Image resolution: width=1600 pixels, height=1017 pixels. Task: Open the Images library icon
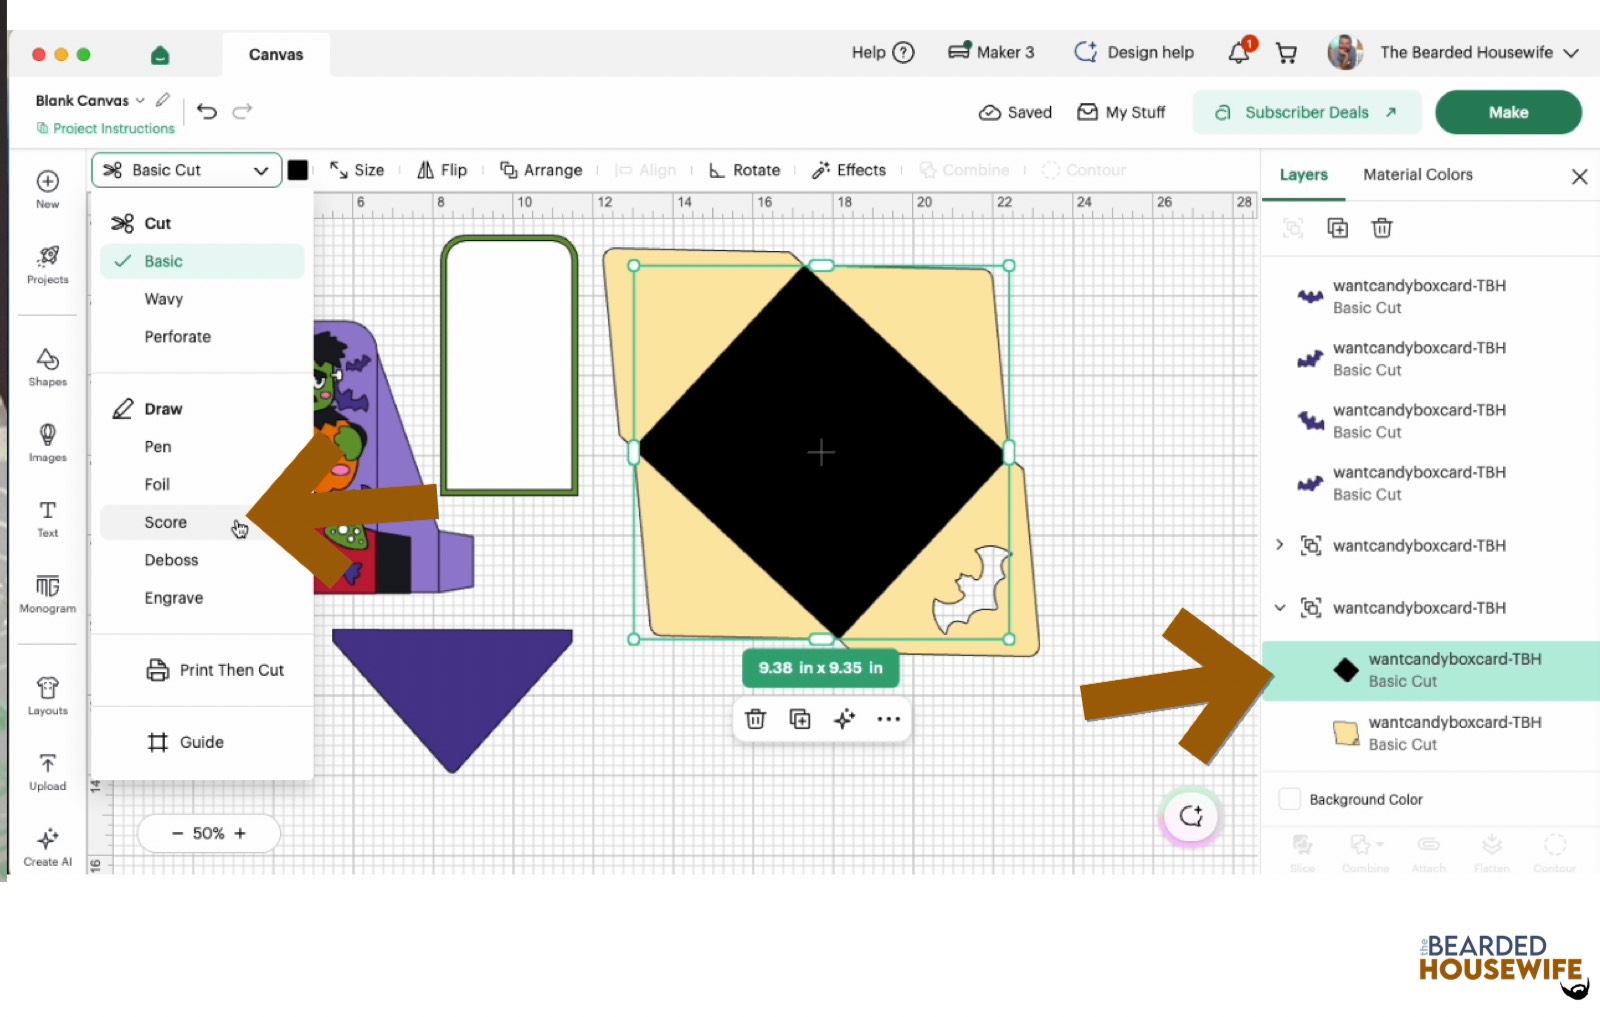click(47, 442)
